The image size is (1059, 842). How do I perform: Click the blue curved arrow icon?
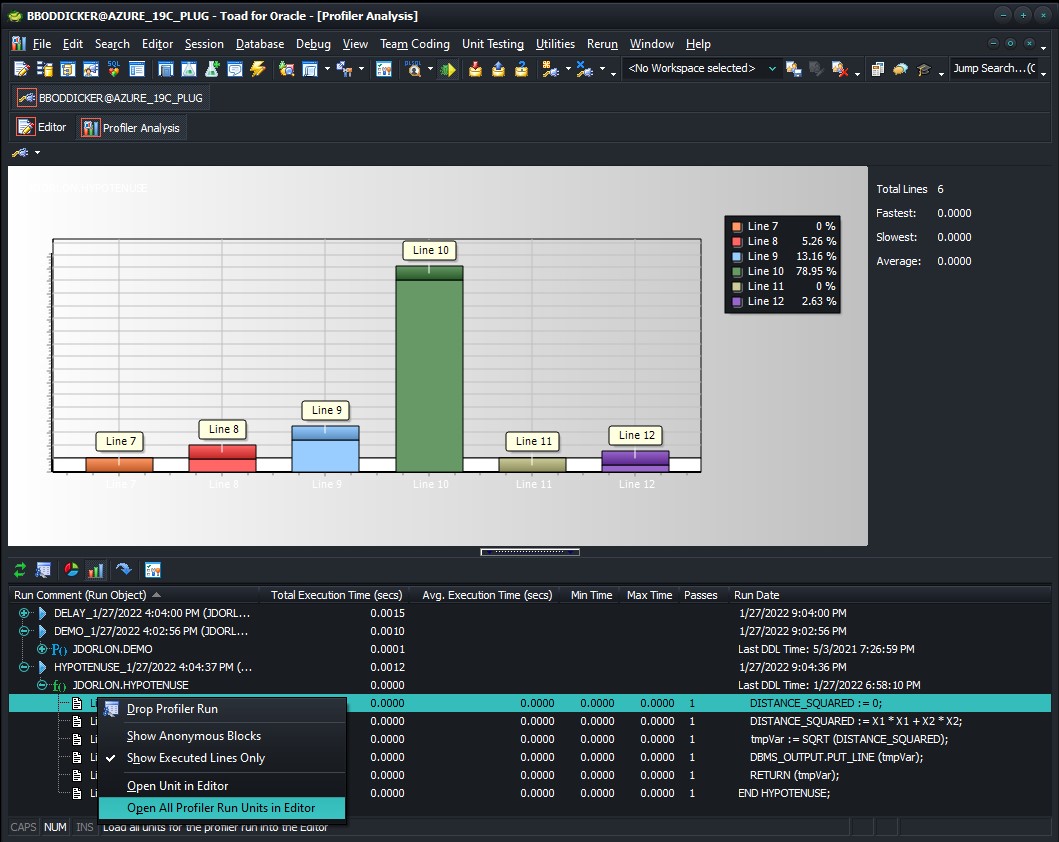pyautogui.click(x=124, y=570)
